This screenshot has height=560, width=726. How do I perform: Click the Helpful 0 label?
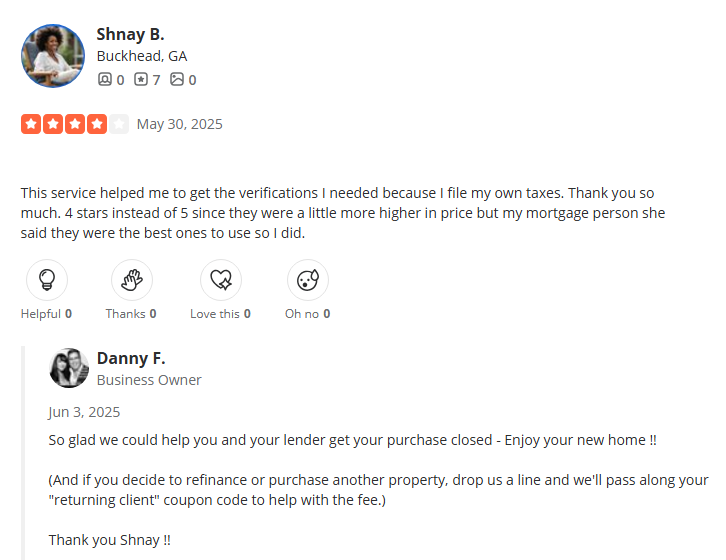point(46,314)
